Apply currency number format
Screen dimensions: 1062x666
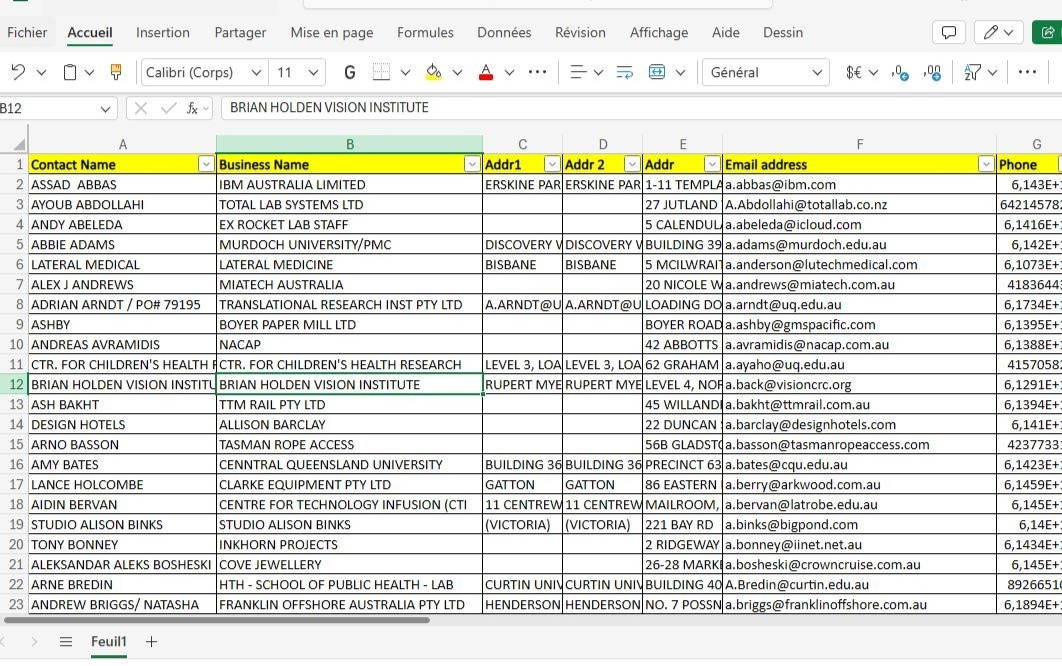[853, 72]
